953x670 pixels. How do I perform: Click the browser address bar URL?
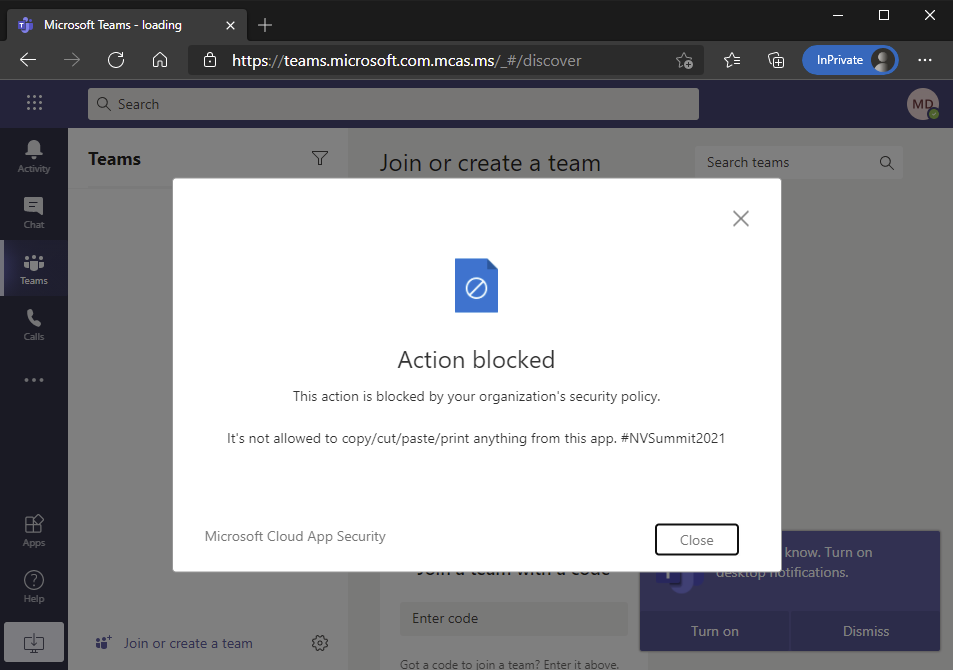(x=407, y=61)
